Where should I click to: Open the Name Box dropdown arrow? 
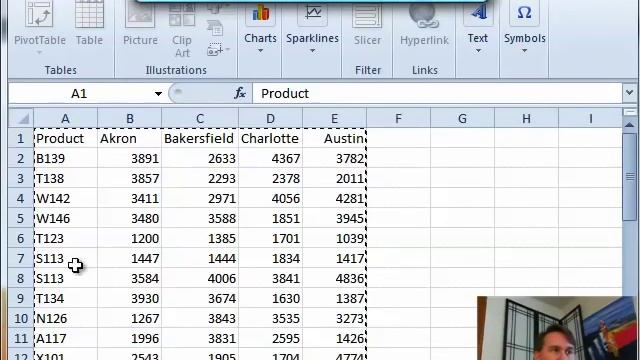coord(158,94)
